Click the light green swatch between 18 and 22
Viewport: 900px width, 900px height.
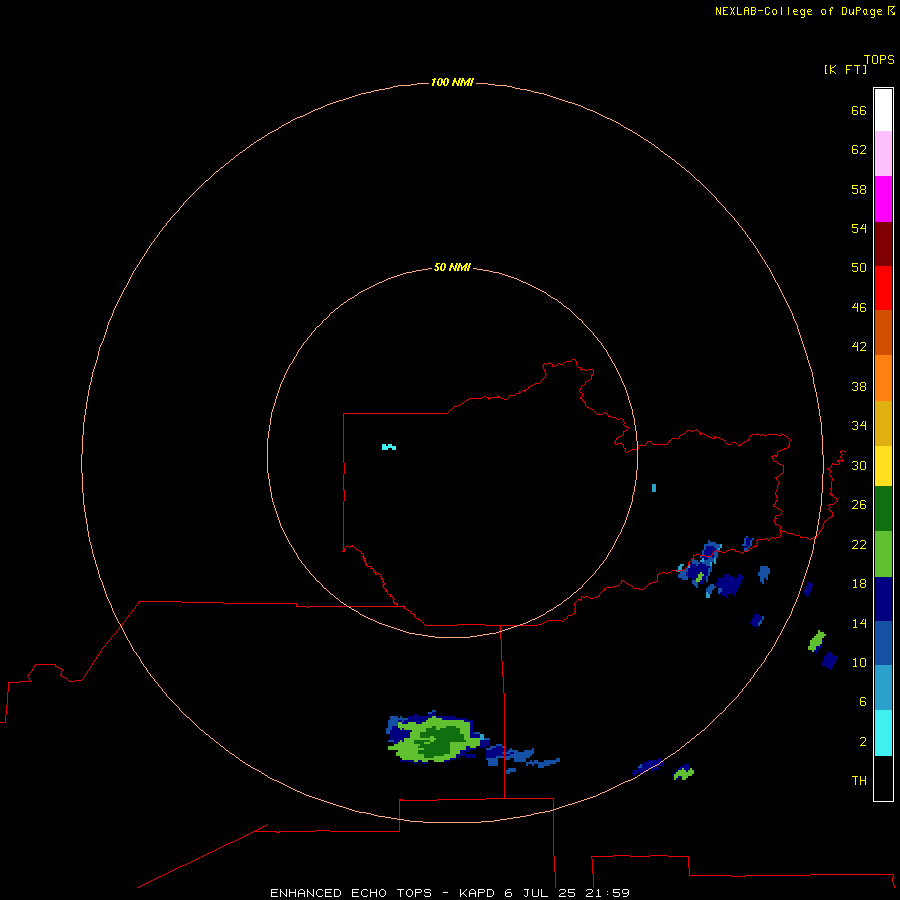pos(883,554)
